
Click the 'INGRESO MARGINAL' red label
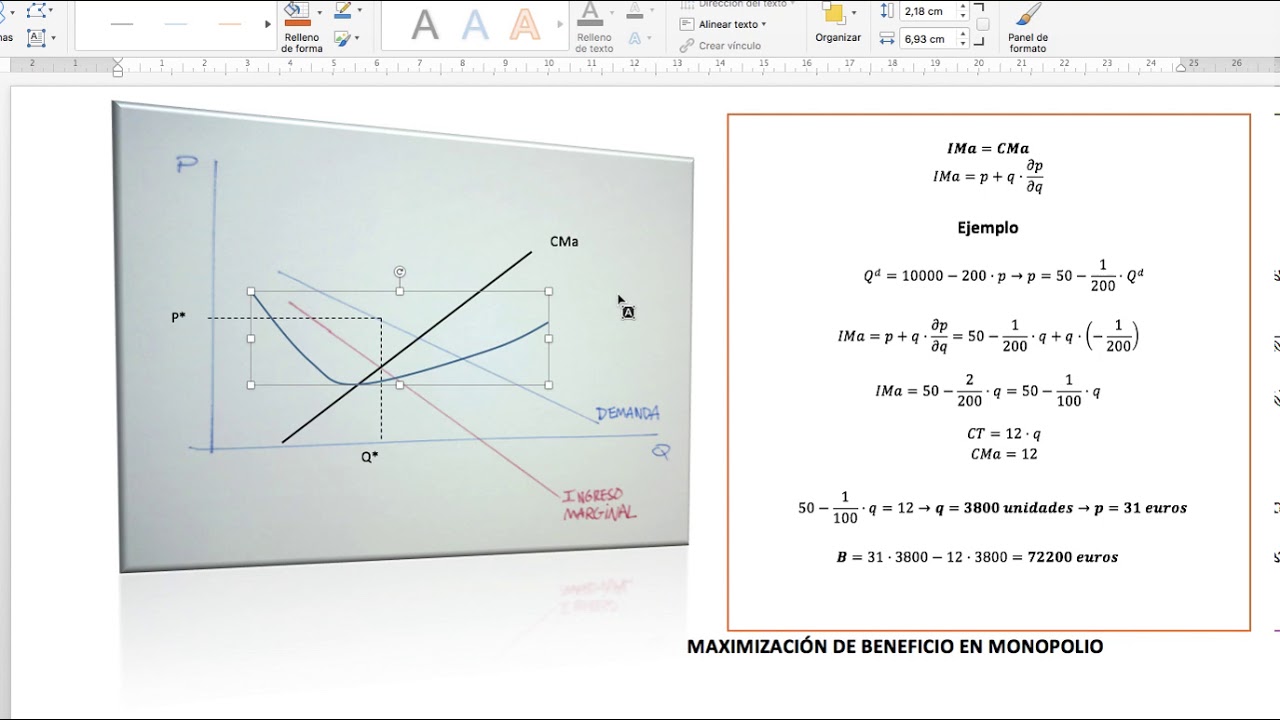(600, 504)
